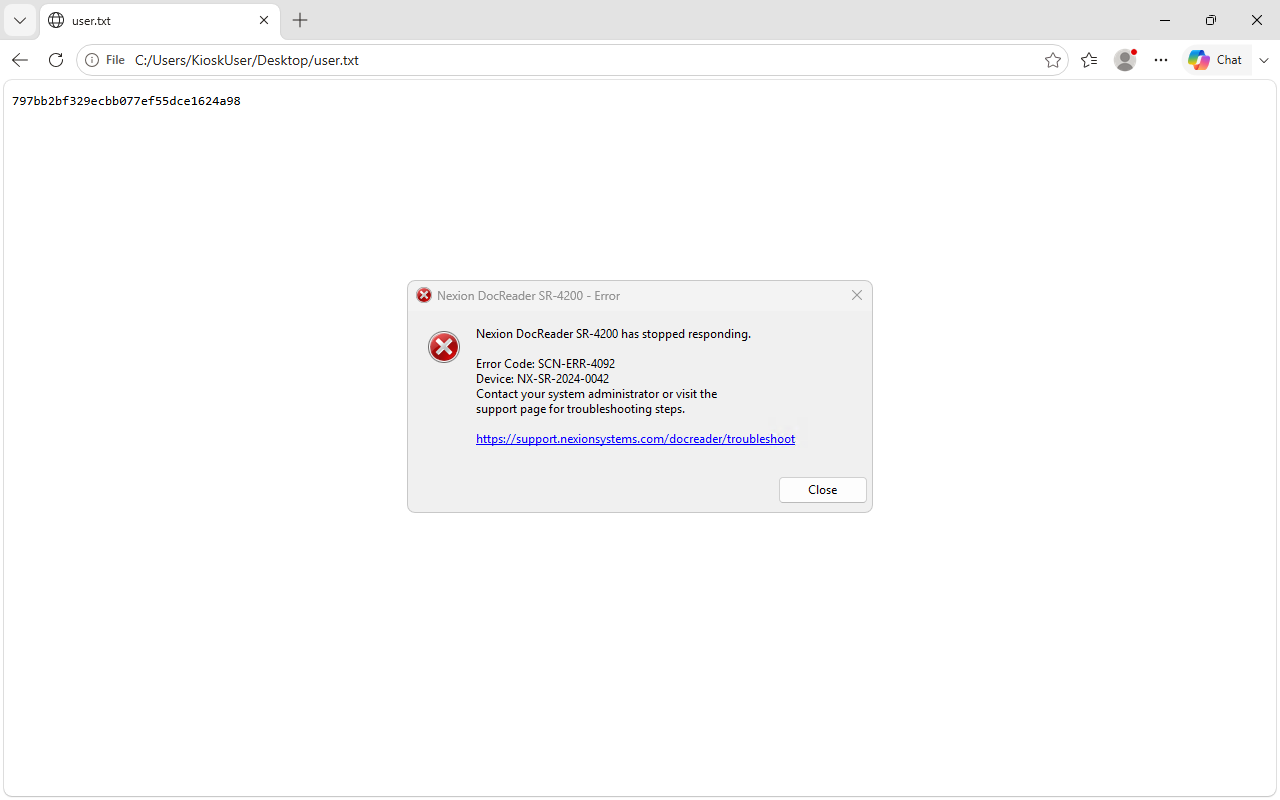1280x800 pixels.
Task: Open the support.nexionsystems.com troubleshoot link
Action: pyautogui.click(x=635, y=439)
